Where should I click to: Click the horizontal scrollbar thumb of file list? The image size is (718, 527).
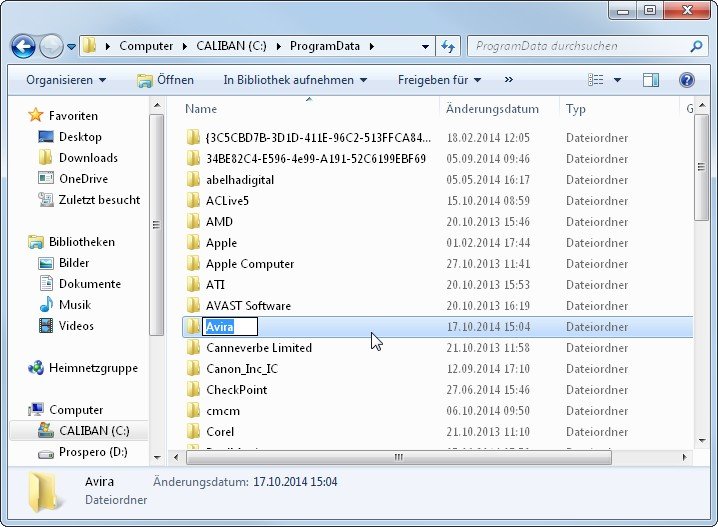(398, 457)
